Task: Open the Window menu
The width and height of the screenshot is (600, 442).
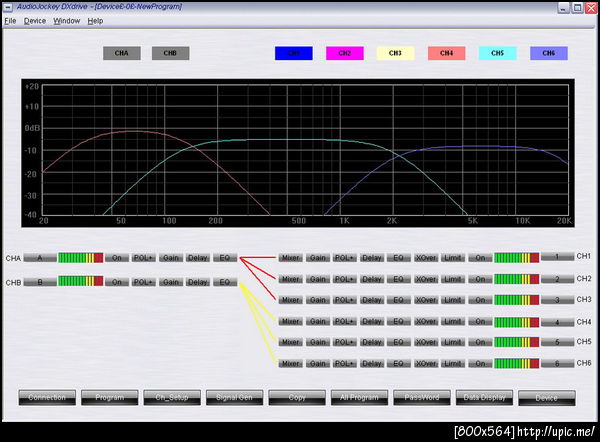Action: 67,21
